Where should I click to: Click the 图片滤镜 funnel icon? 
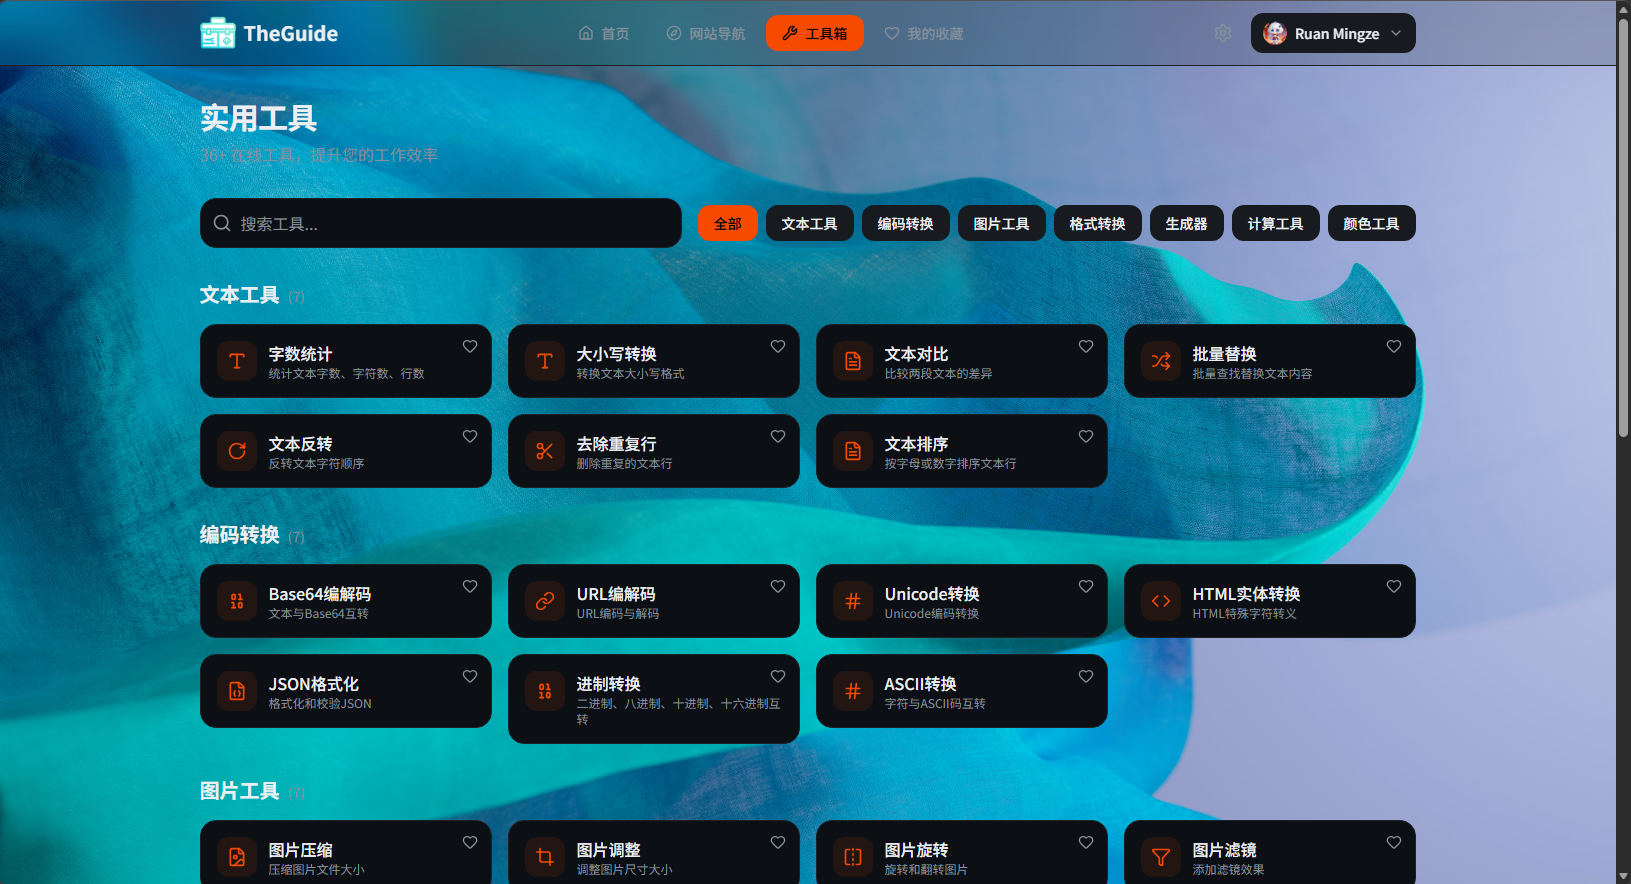click(1161, 857)
